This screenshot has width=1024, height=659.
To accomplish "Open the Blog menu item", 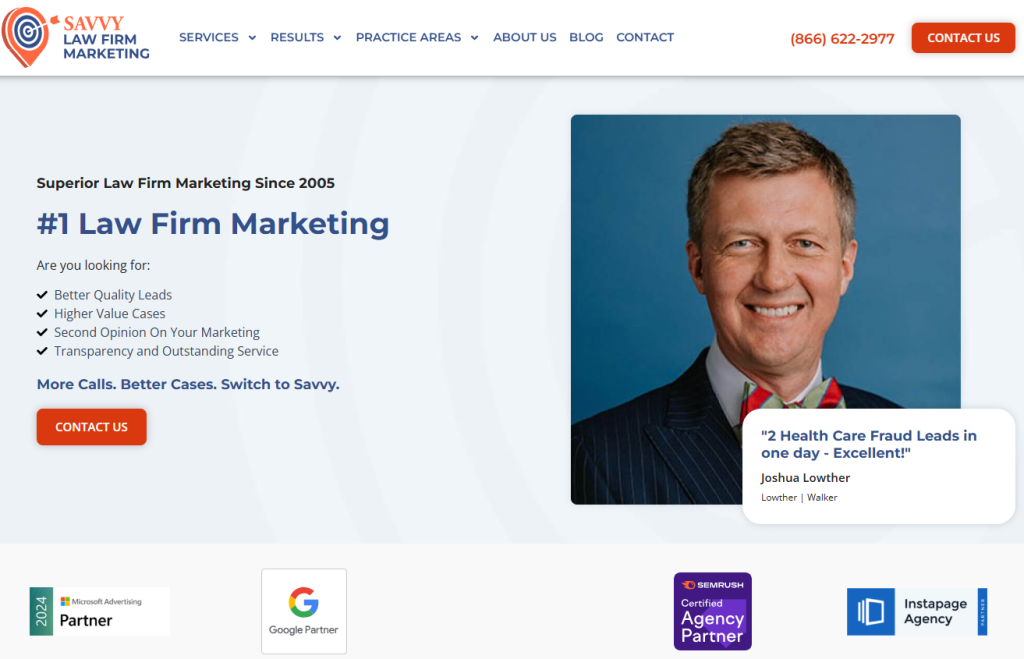I will tap(586, 37).
